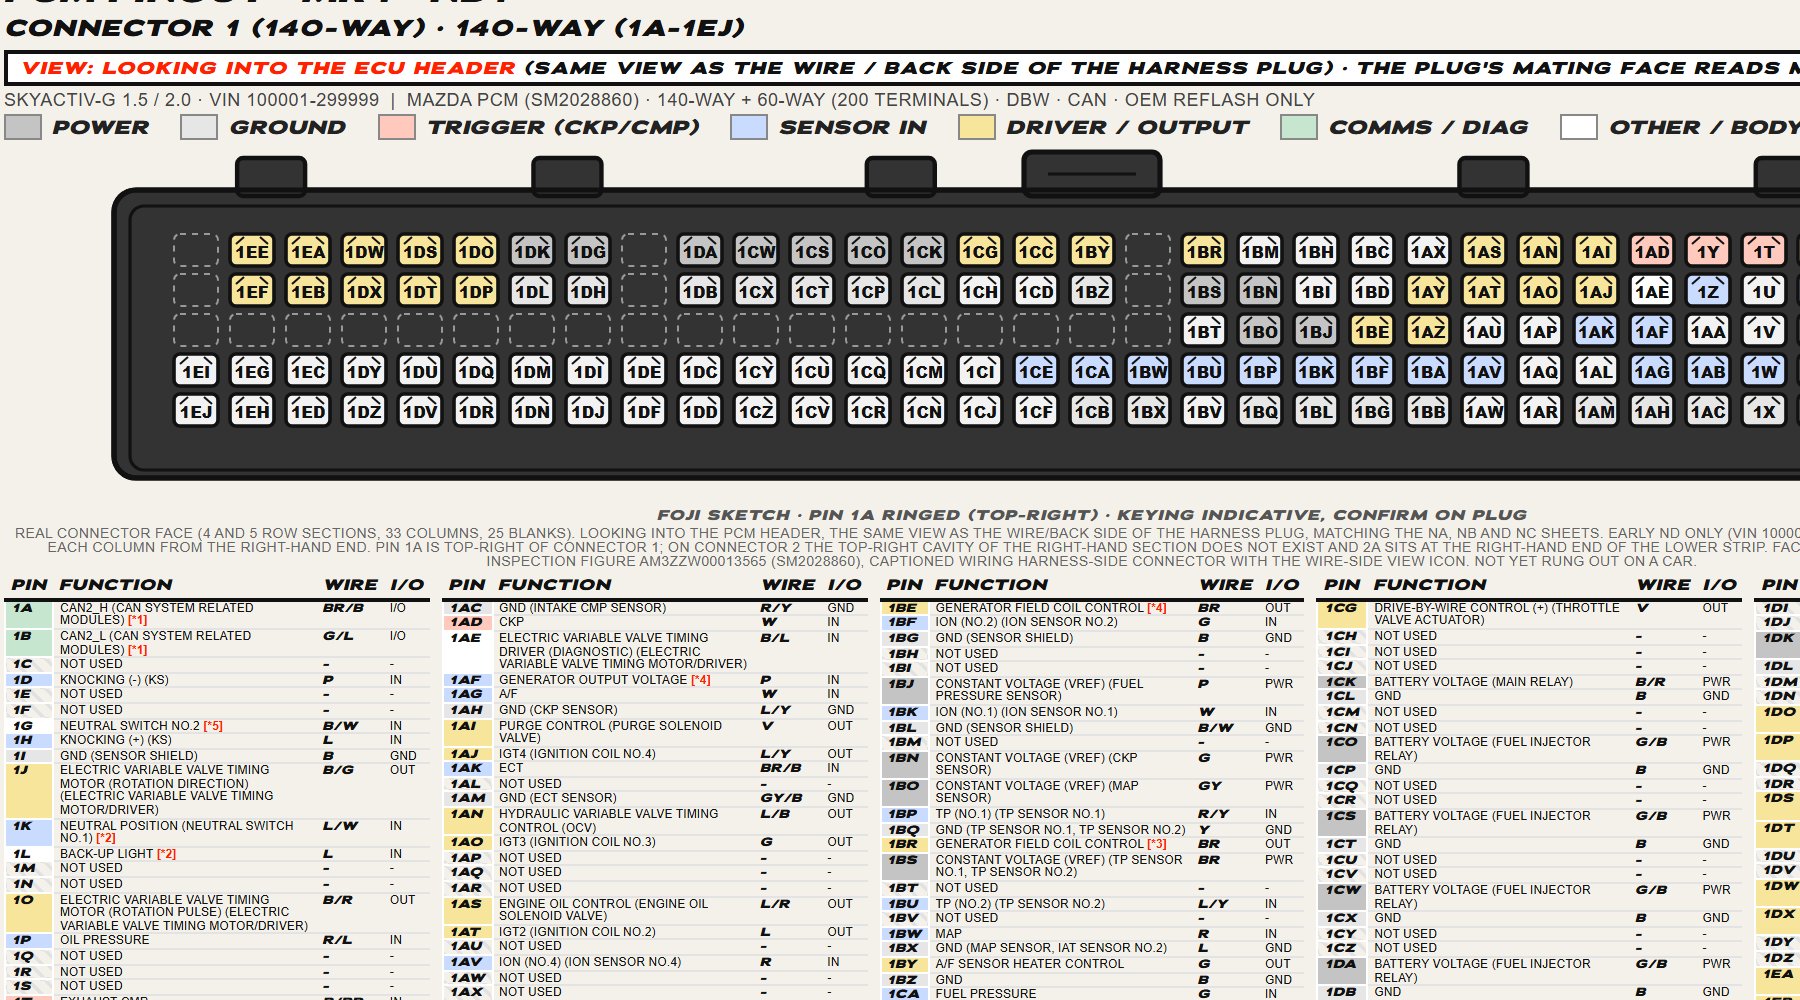Click the POWER legend color swatch
1800x1000 pixels.
[23, 127]
